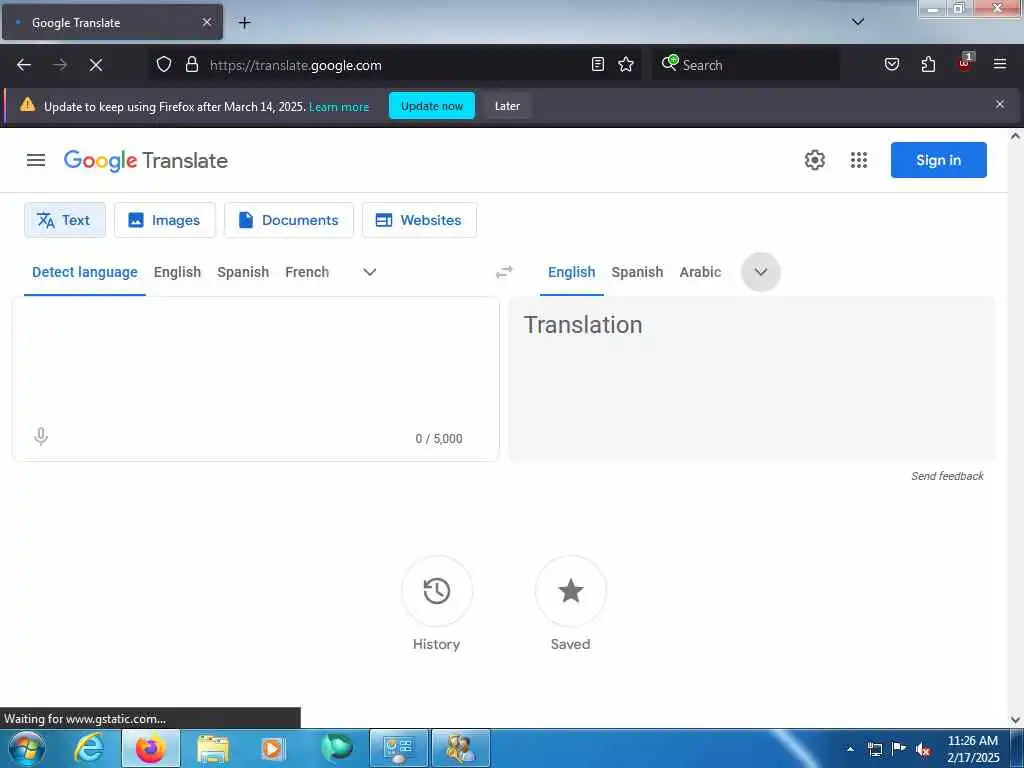Open Google apps grid
The height and width of the screenshot is (768, 1024).
(x=859, y=160)
